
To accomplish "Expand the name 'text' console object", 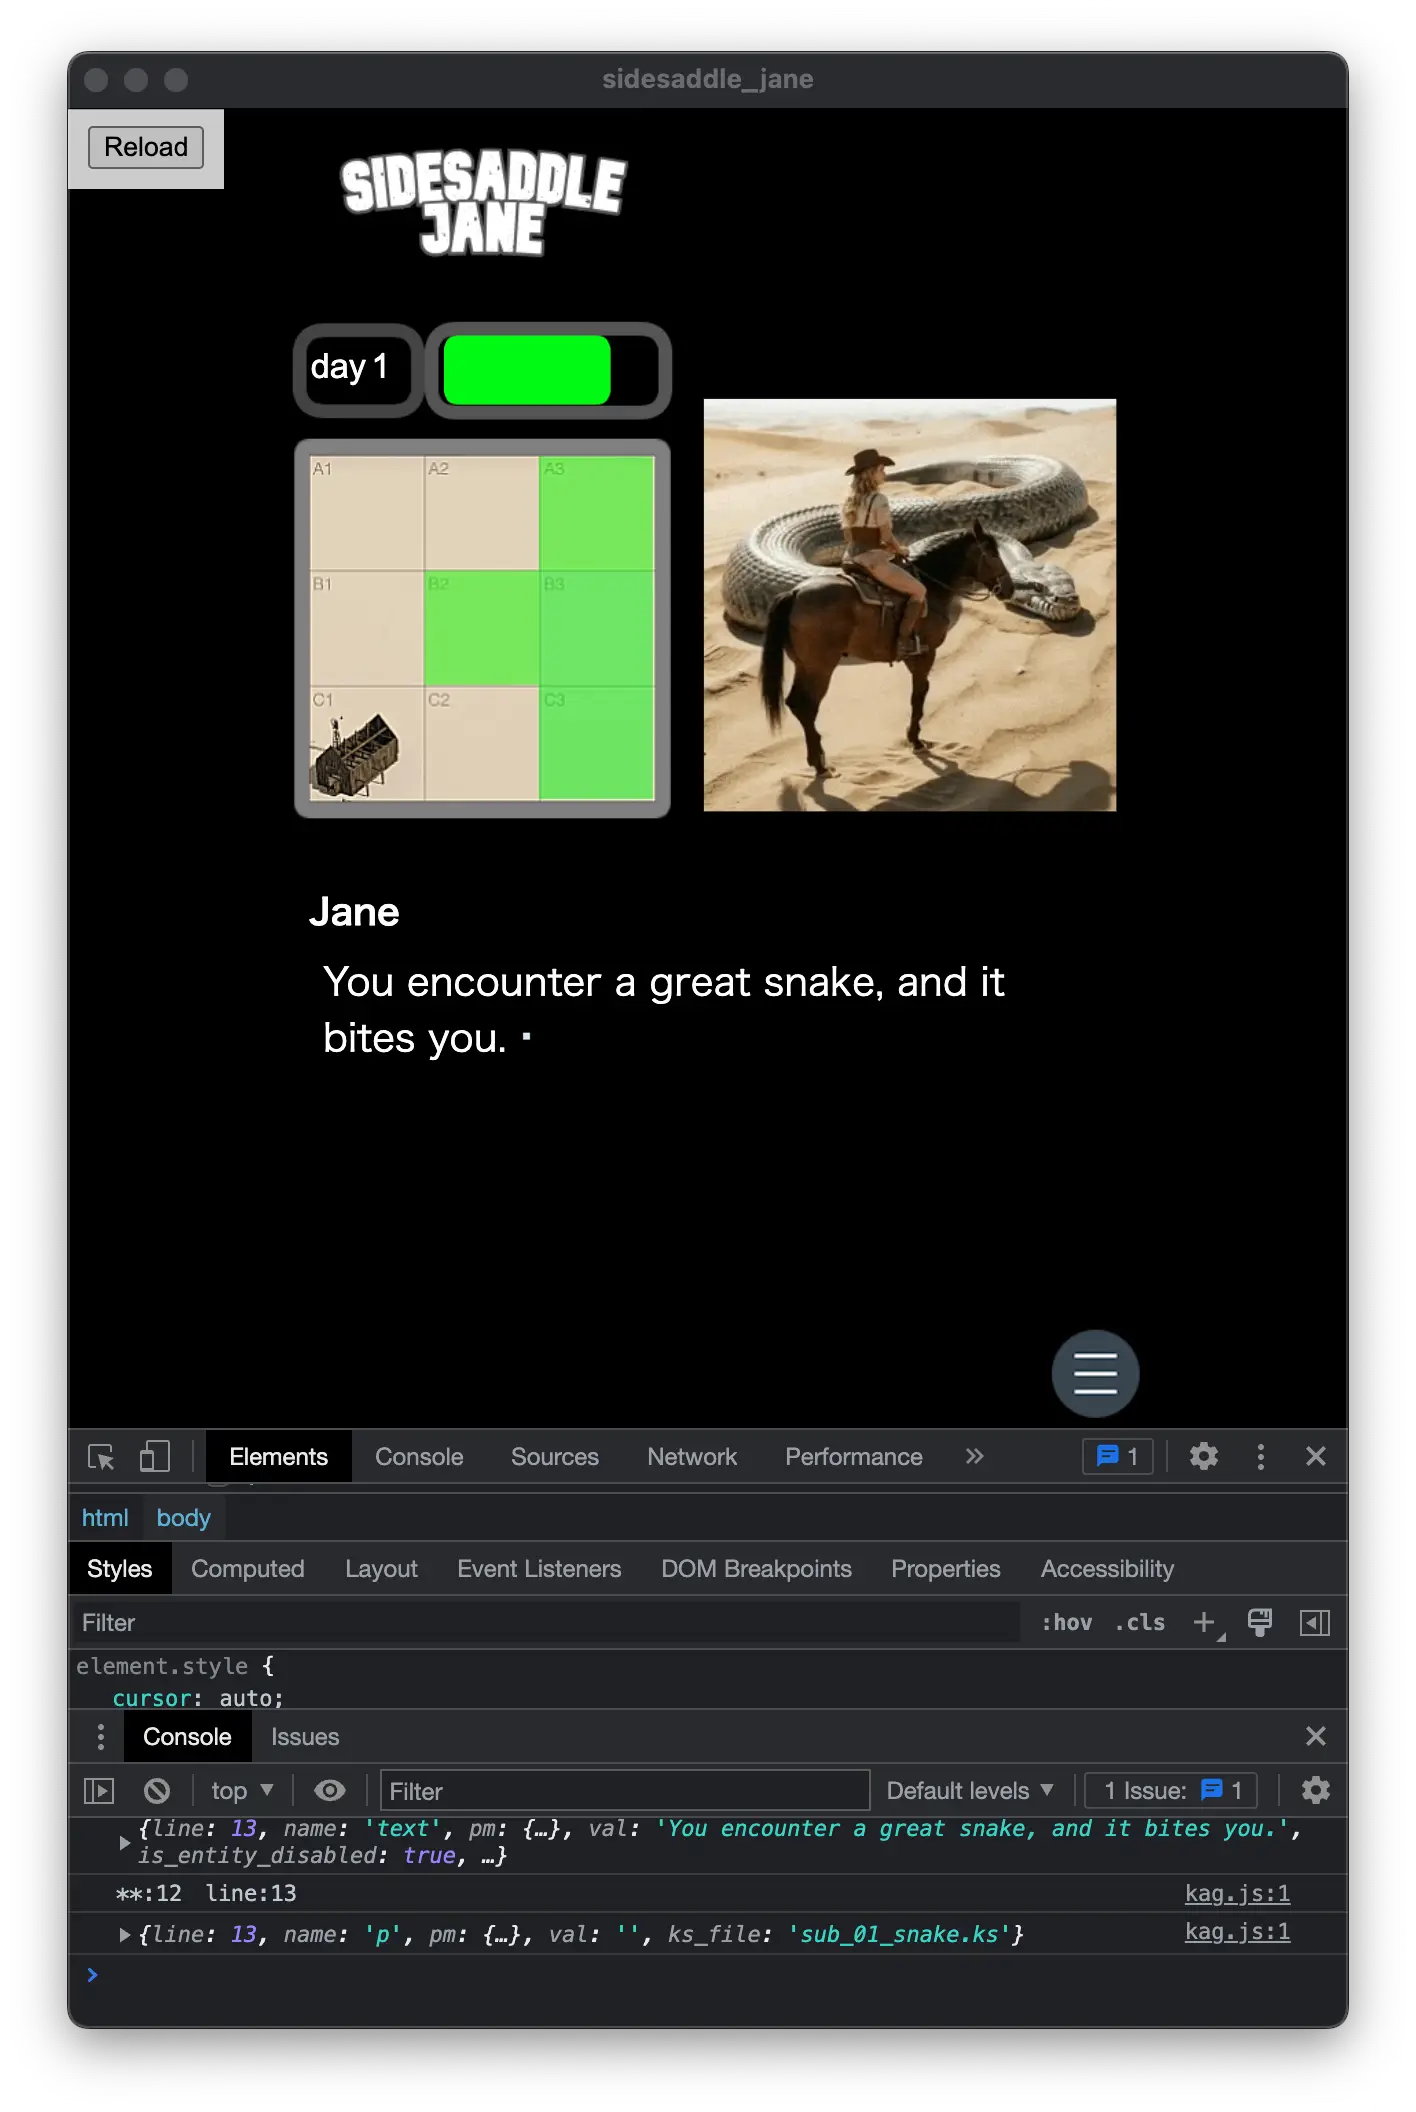I will click(x=124, y=1842).
